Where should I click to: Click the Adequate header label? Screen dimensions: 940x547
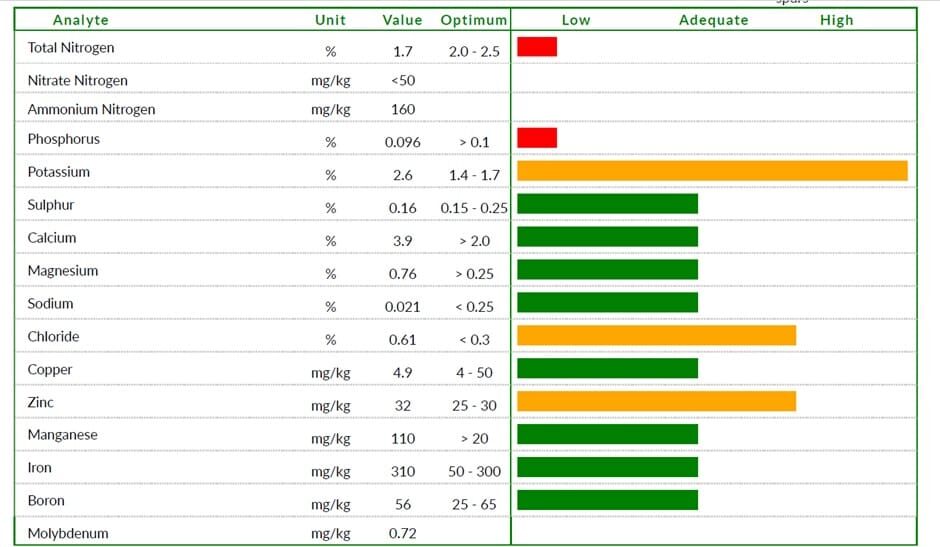pyautogui.click(x=713, y=20)
